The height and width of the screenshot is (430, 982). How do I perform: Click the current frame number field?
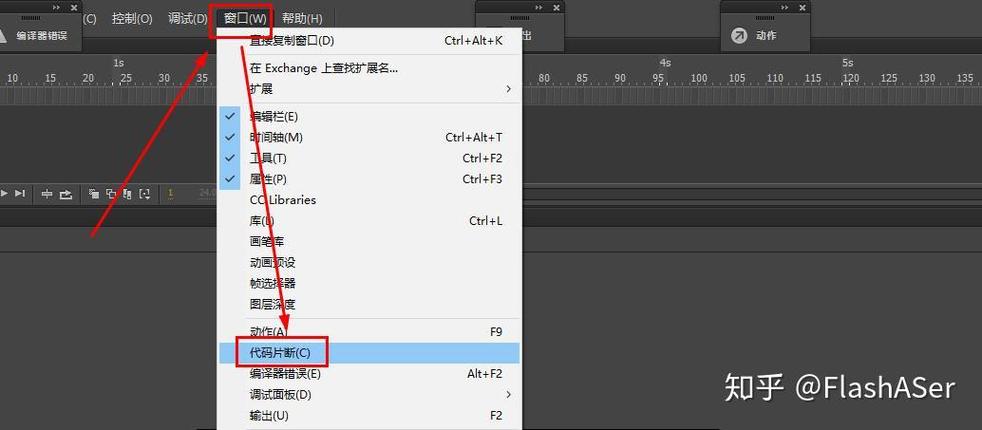click(x=170, y=194)
